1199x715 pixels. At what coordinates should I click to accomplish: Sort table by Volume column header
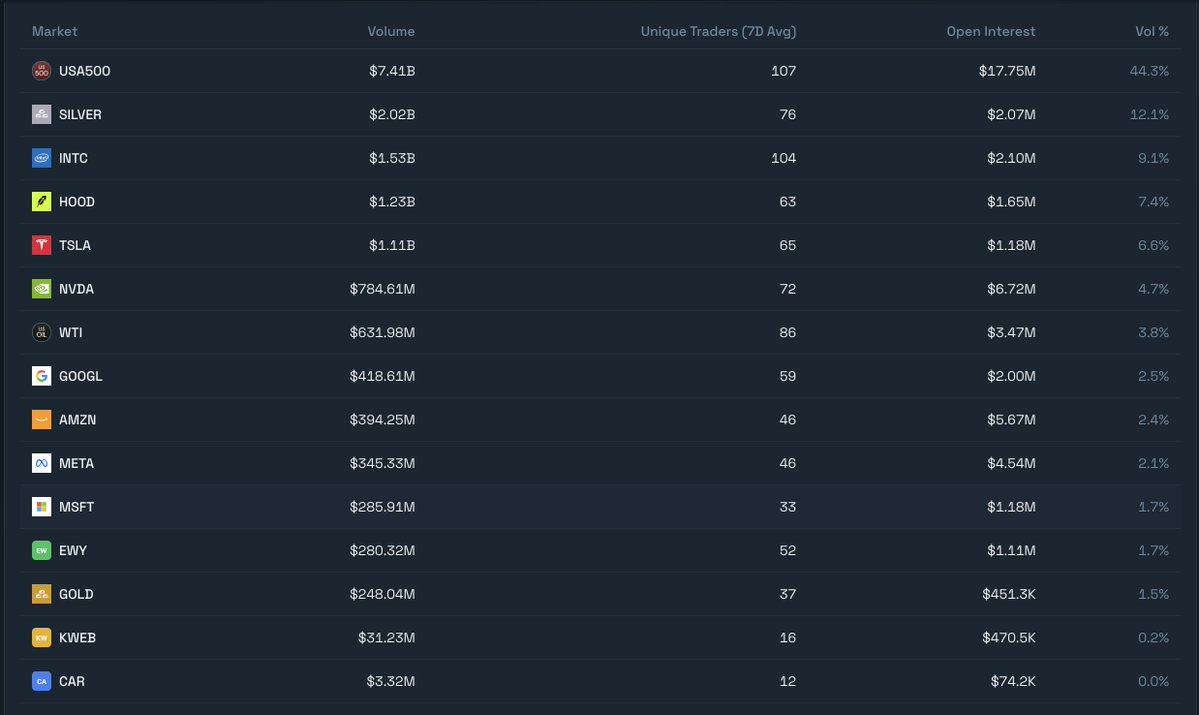[x=391, y=31]
